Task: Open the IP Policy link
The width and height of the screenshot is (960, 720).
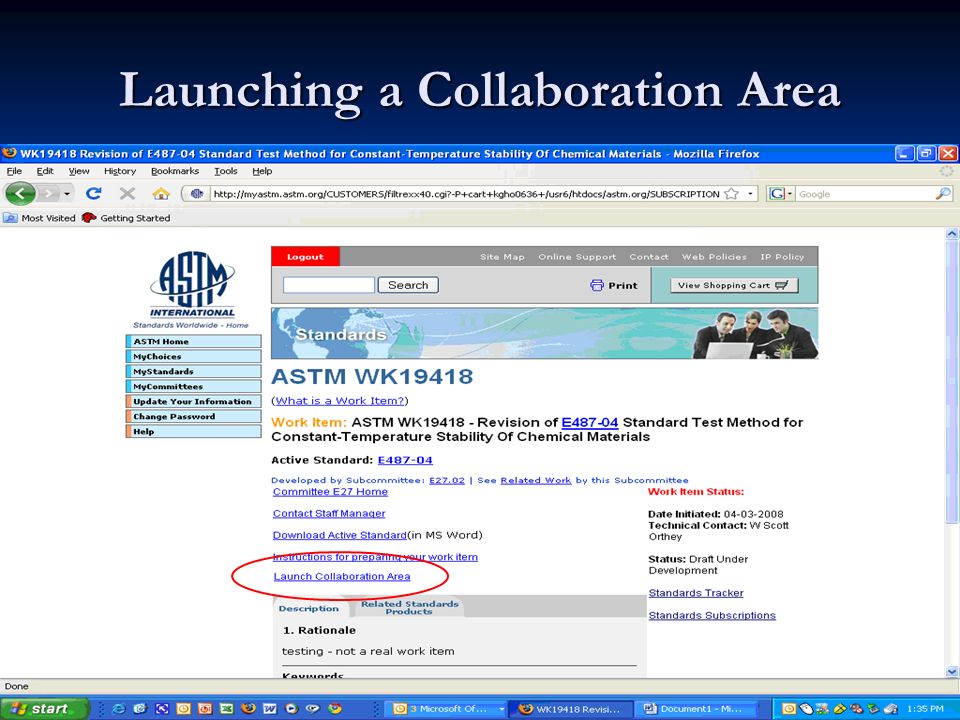Action: tap(782, 257)
